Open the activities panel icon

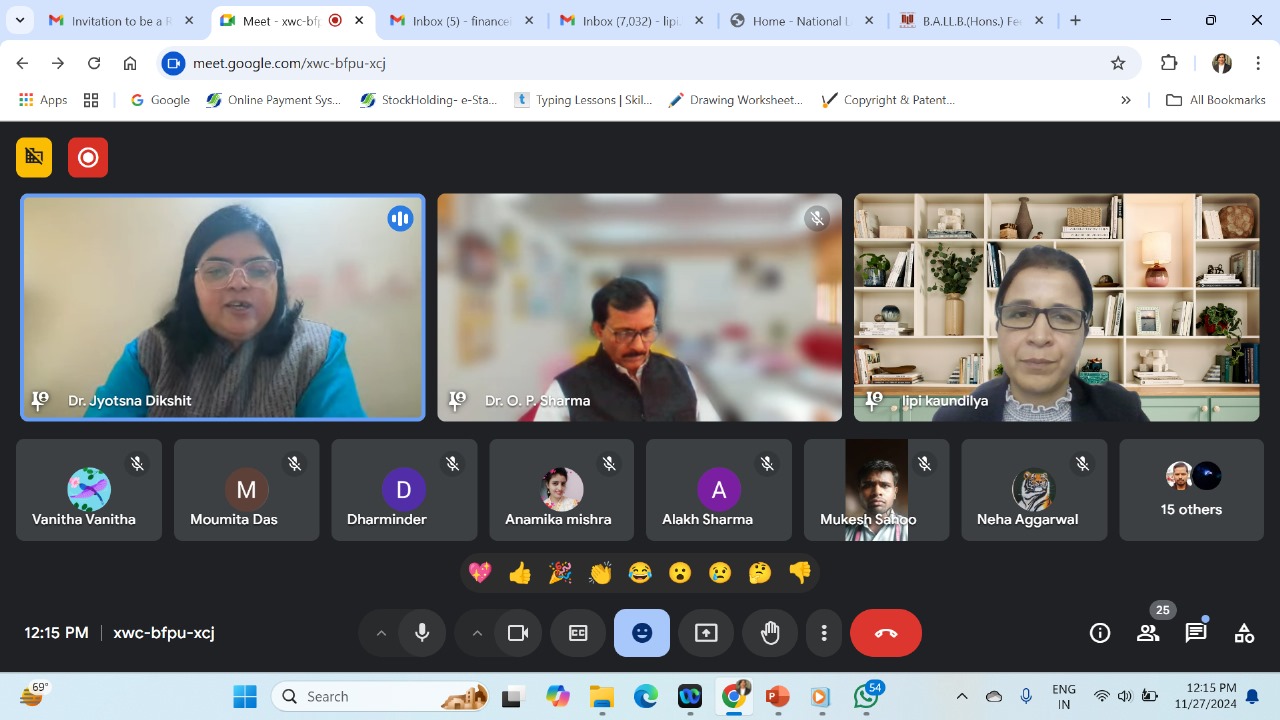tap(1244, 633)
